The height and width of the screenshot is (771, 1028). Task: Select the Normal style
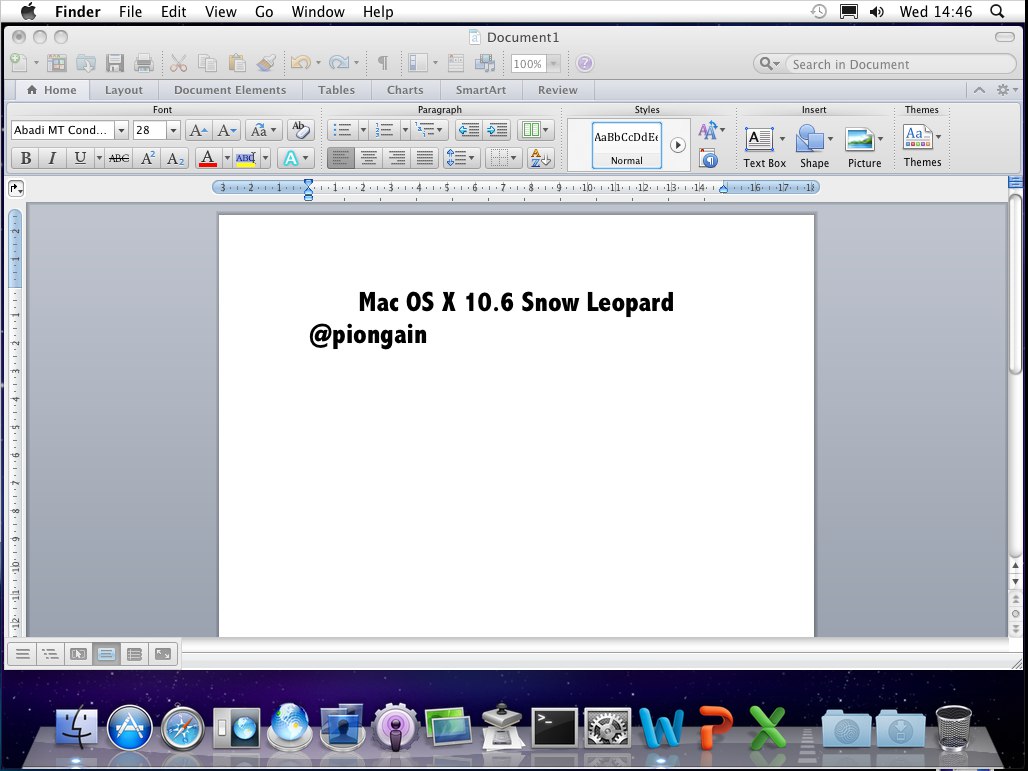click(626, 146)
